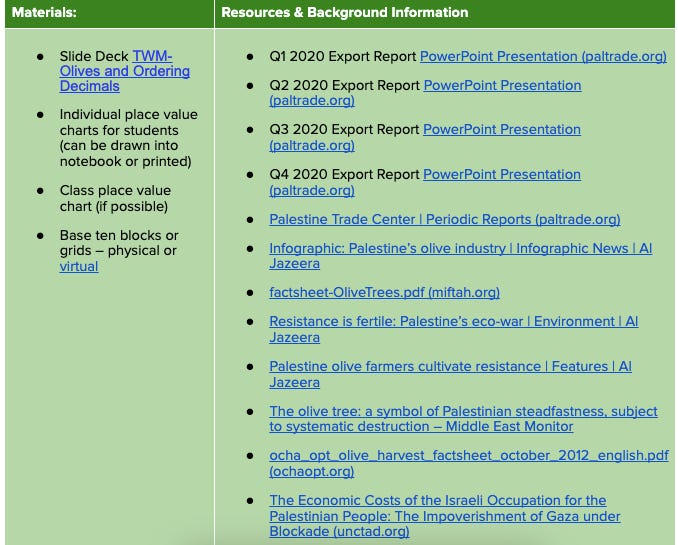
Task: Click the Individual place value charts text
Action: pos(128,138)
